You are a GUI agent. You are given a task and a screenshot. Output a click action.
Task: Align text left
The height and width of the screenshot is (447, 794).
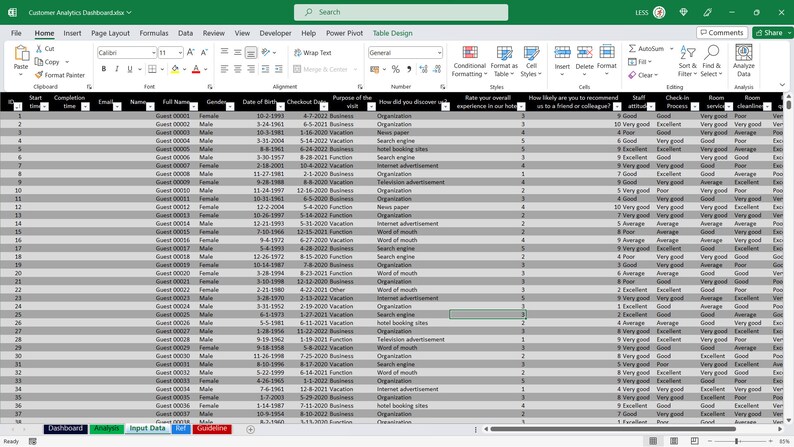pos(224,69)
